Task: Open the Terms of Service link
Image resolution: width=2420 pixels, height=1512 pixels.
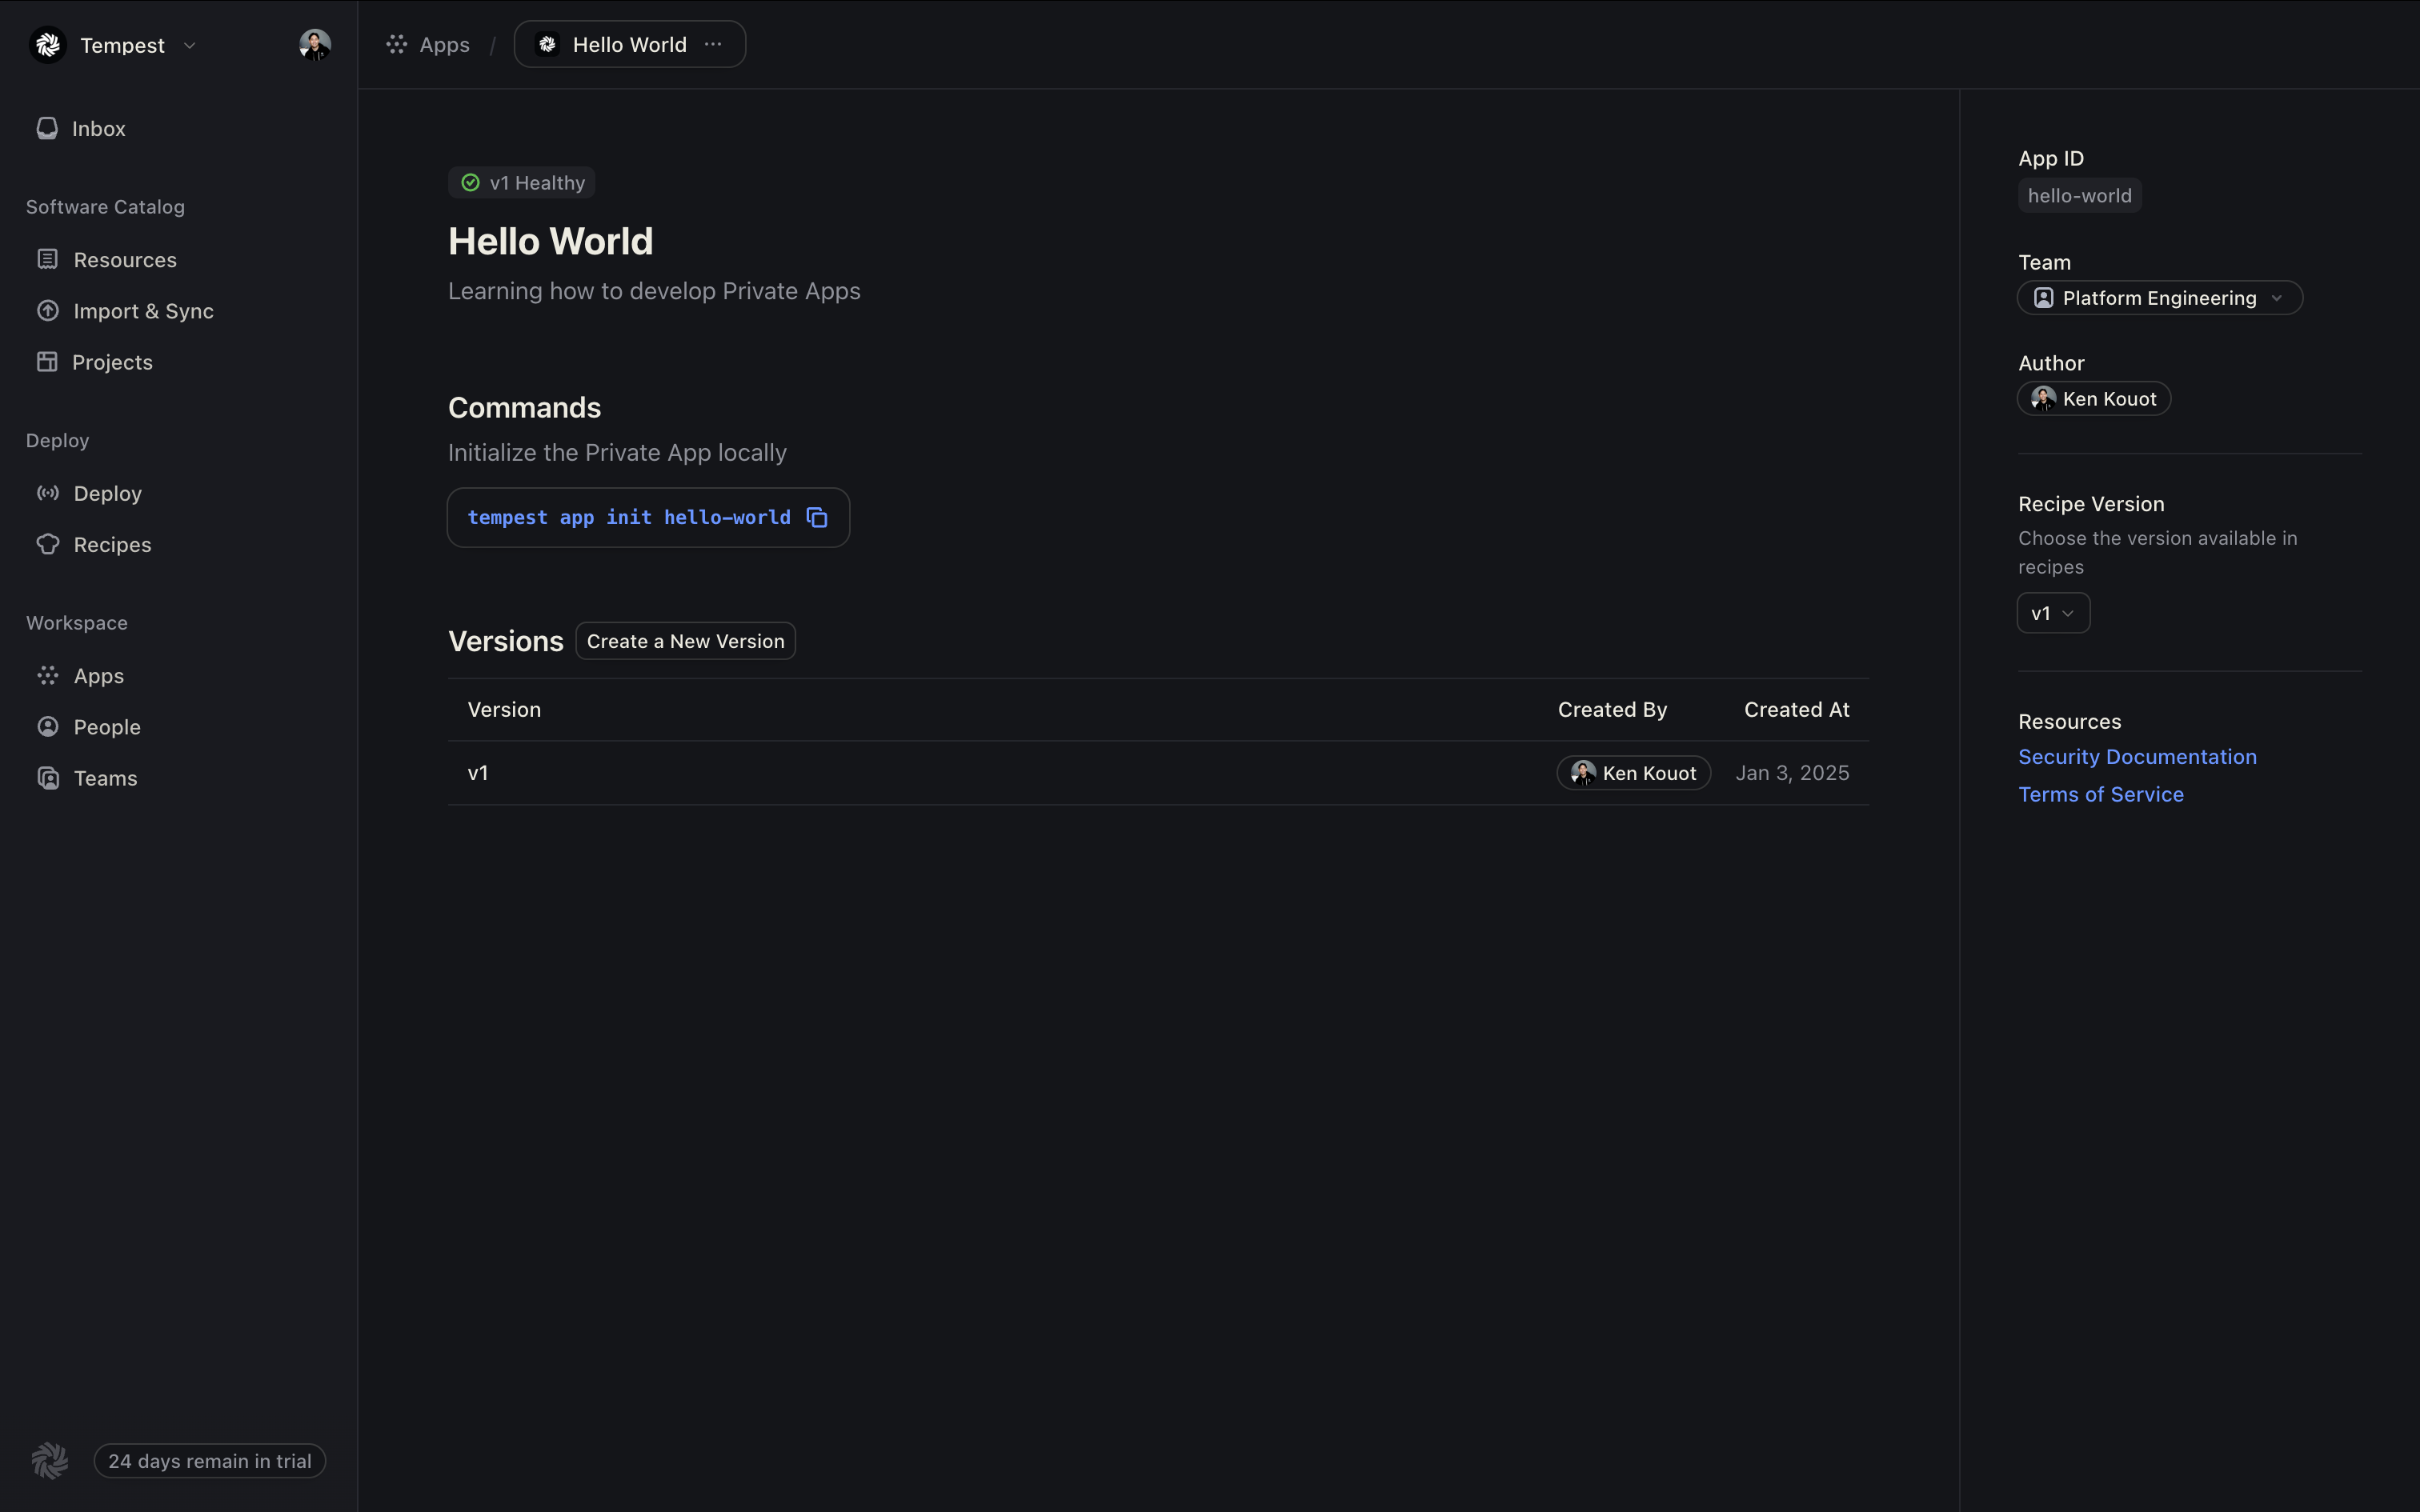Action: pyautogui.click(x=2100, y=794)
